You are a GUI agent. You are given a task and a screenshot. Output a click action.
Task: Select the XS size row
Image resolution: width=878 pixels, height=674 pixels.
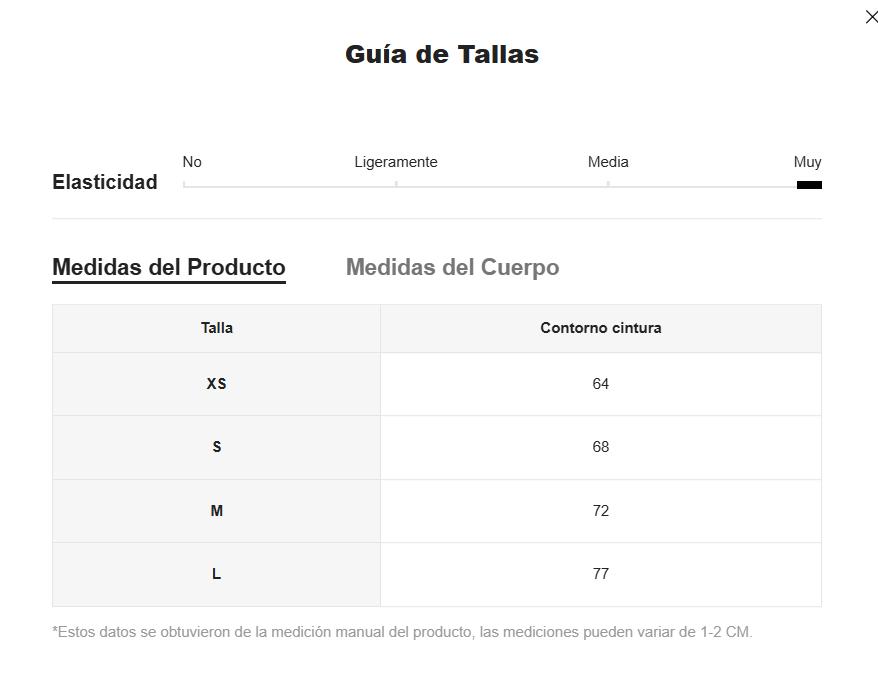pos(437,384)
